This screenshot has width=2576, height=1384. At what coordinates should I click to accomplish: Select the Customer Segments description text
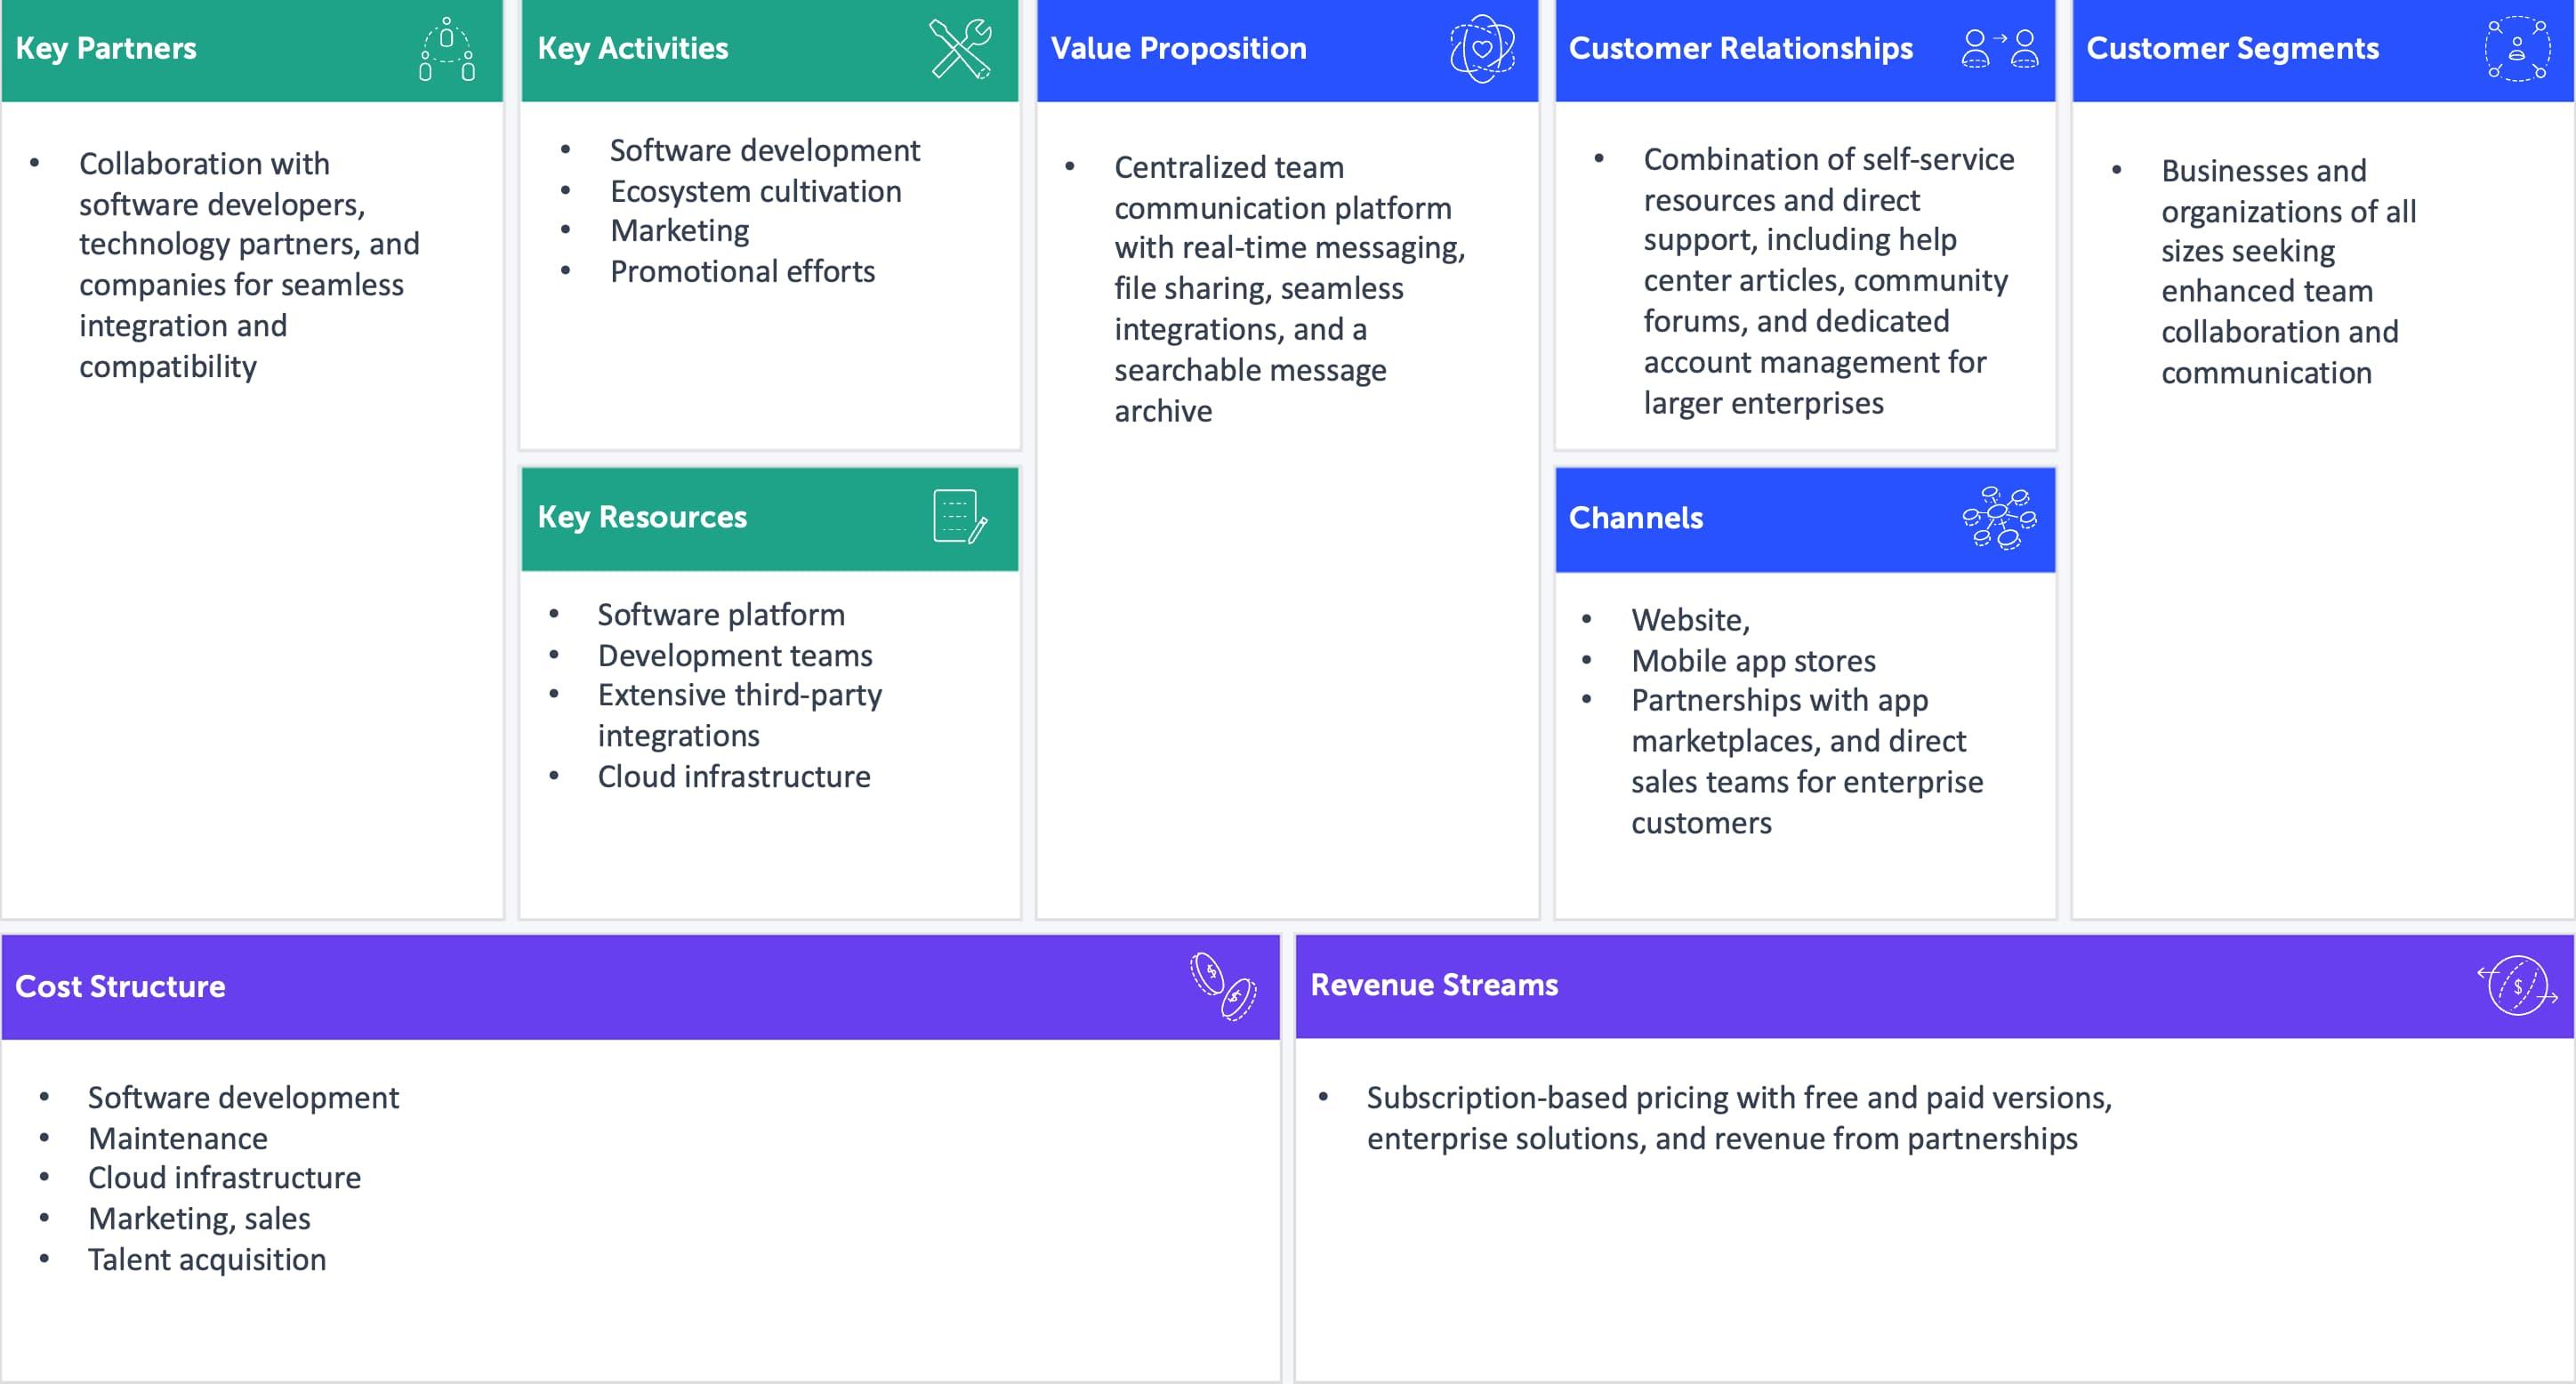[2287, 271]
